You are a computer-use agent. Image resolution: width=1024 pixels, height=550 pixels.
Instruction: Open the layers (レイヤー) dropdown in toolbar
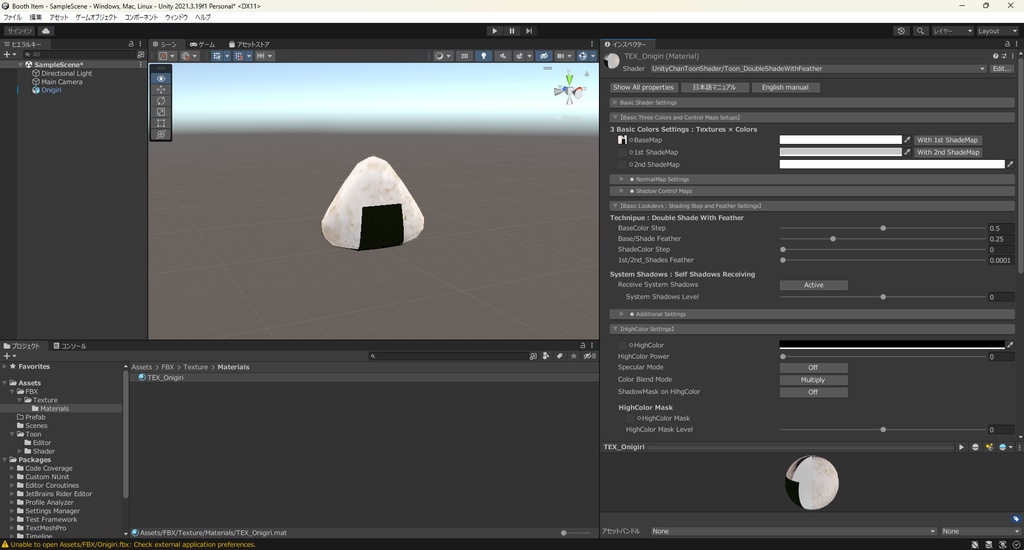(952, 31)
